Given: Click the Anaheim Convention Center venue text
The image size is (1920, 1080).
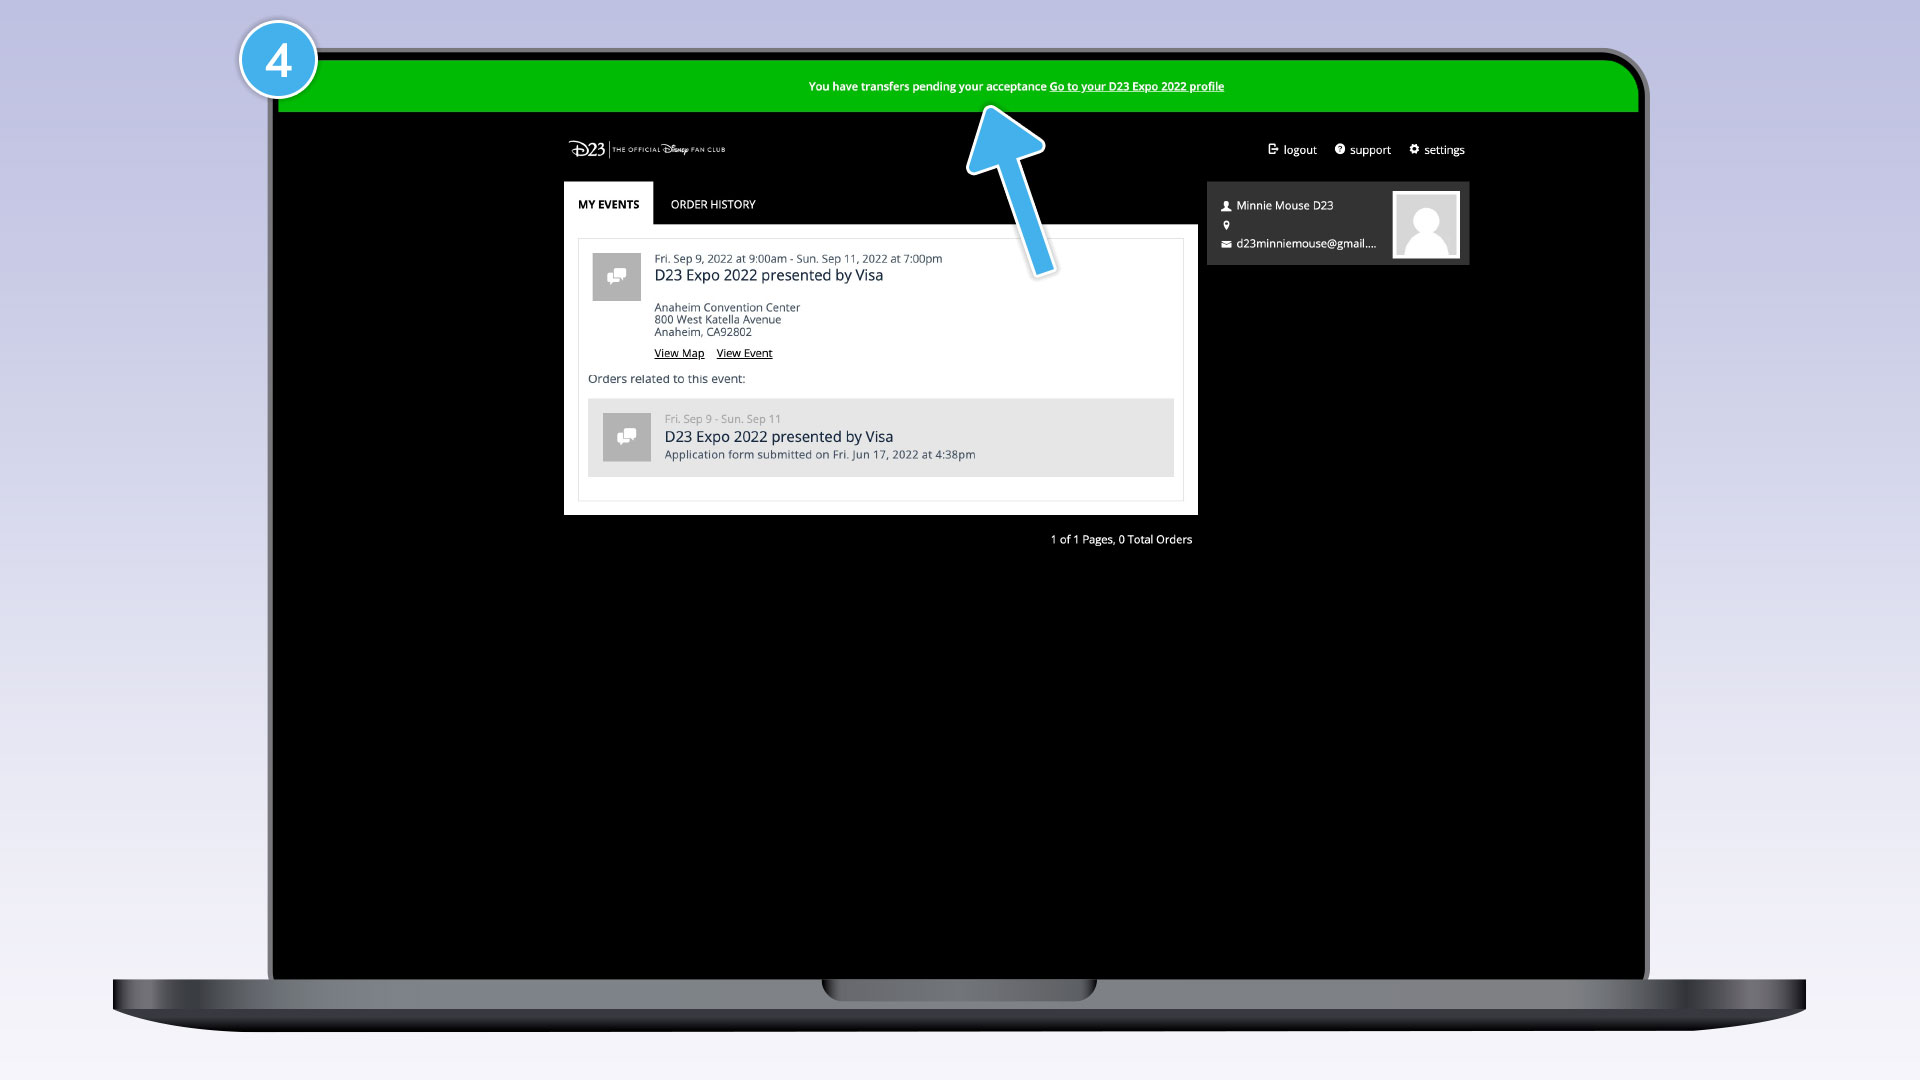Looking at the screenshot, I should click(x=727, y=308).
